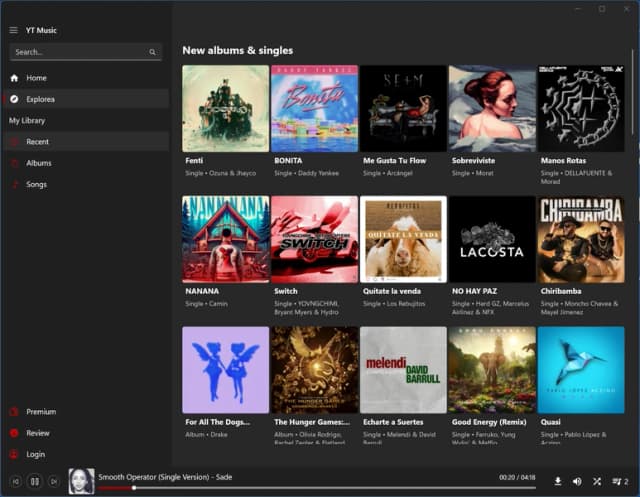640x497 pixels.
Task: Open the Chiribamba single cover
Action: click(x=581, y=239)
